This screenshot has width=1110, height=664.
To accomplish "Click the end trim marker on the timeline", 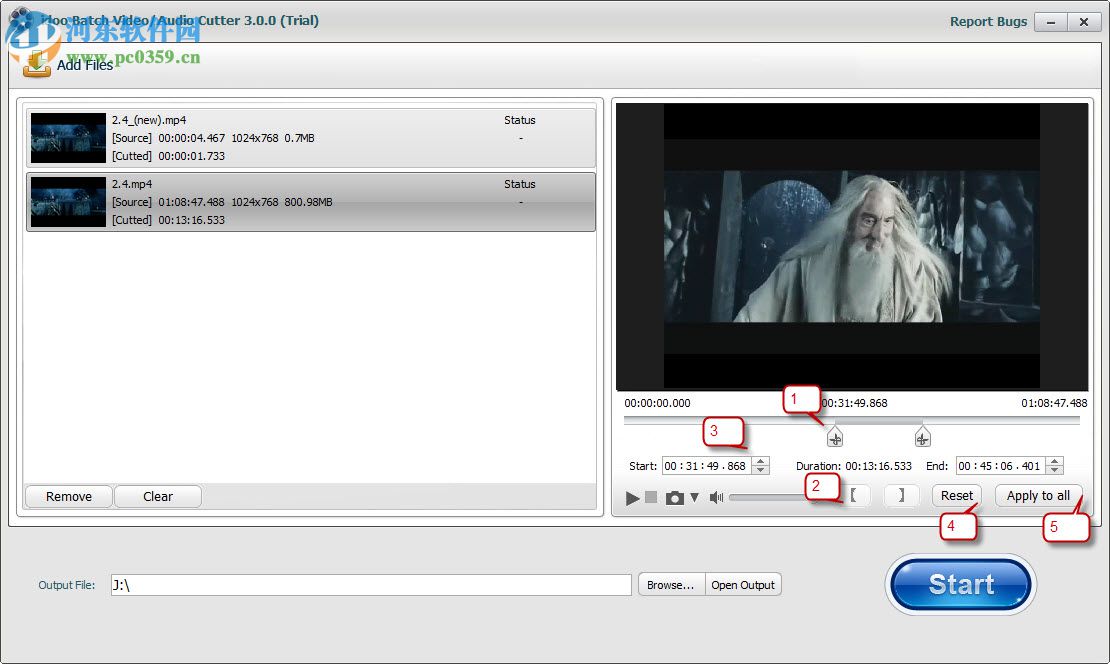I will 922,437.
